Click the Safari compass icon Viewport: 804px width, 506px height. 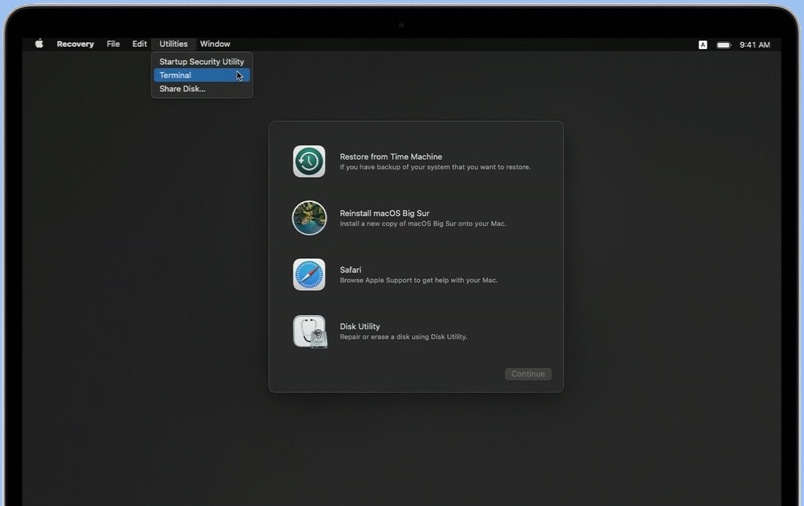click(x=309, y=274)
